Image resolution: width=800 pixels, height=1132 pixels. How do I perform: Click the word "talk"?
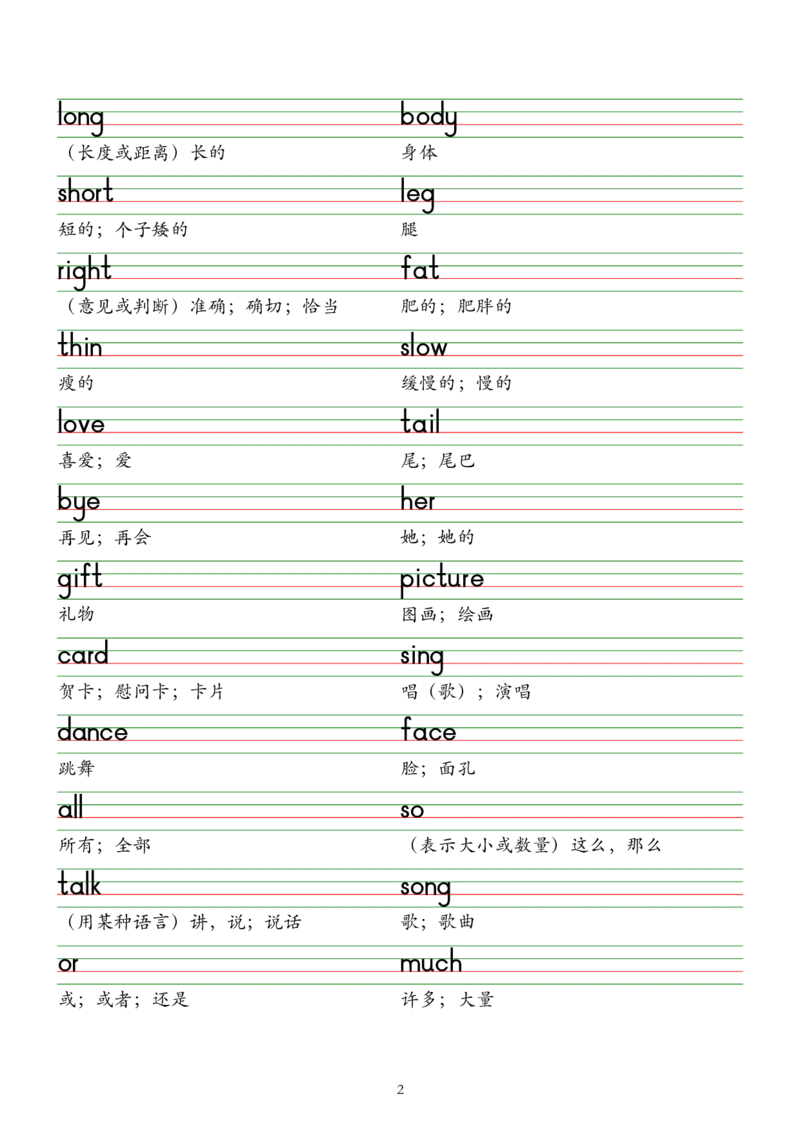(x=80, y=886)
